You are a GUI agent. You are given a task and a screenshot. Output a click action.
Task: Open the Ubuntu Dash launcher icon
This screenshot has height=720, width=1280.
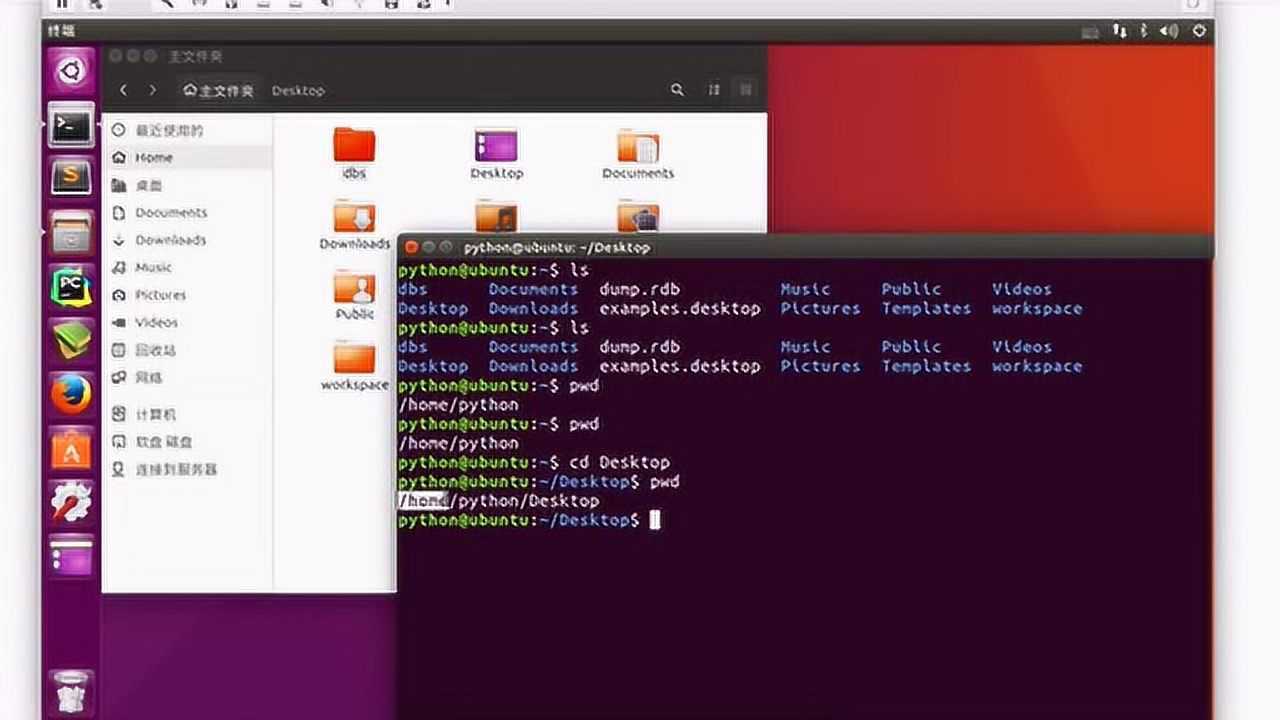[72, 71]
